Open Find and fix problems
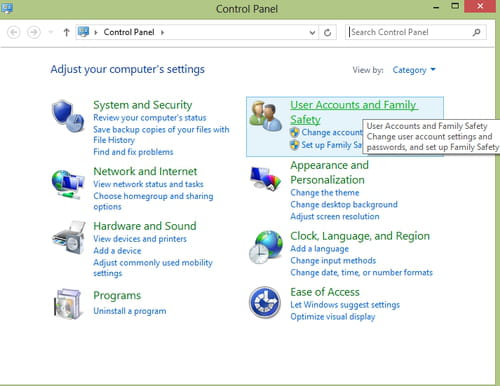Image resolution: width=500 pixels, height=386 pixels. [133, 152]
